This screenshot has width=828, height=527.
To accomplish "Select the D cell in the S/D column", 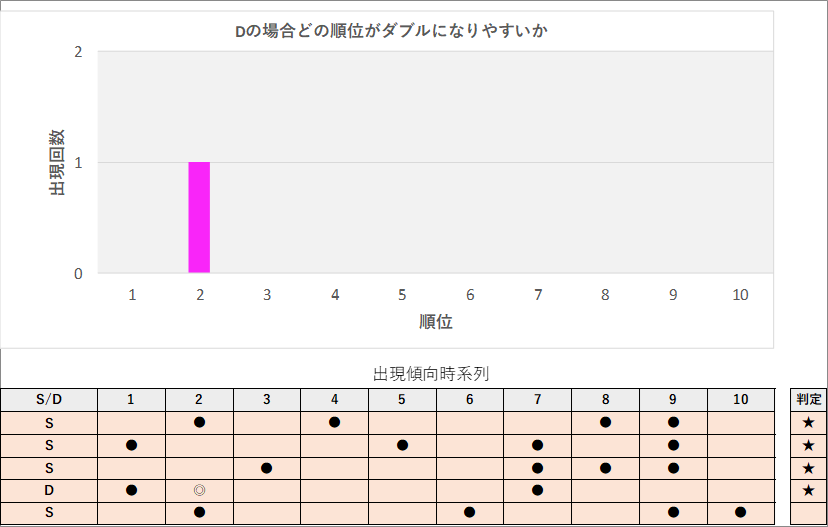I will coord(48,490).
